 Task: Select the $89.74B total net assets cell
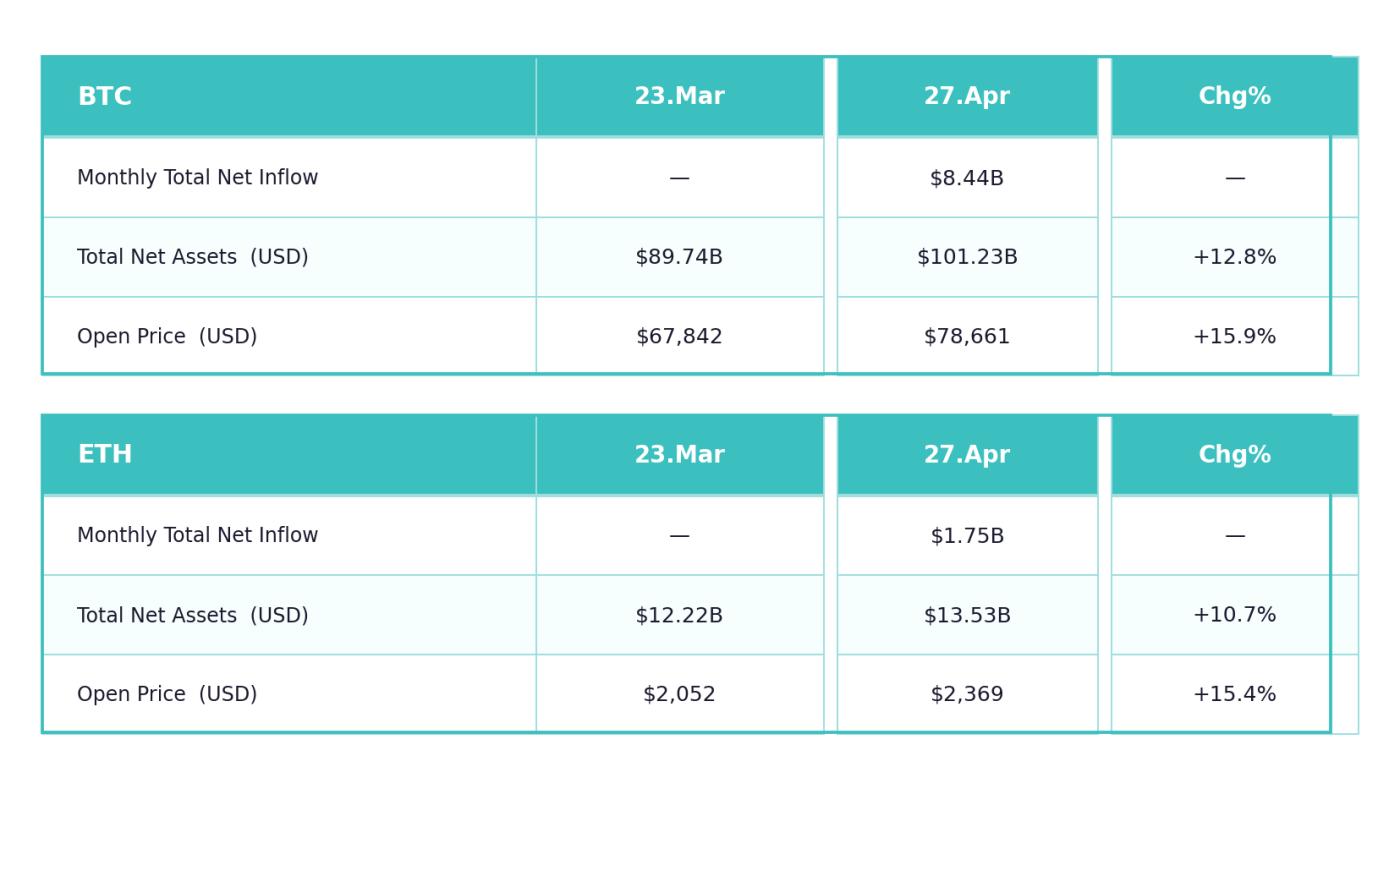coord(679,257)
